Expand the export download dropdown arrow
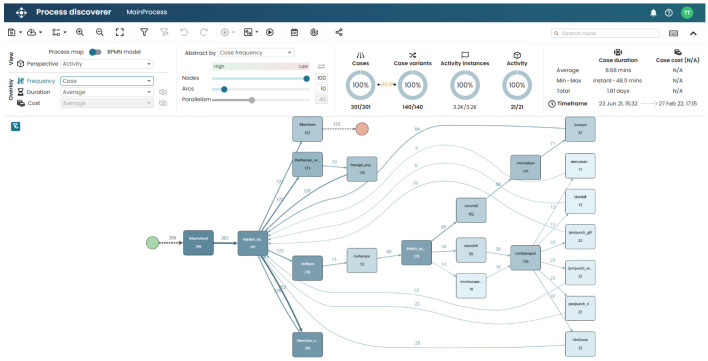This screenshot has width=708, height=361. click(41, 32)
